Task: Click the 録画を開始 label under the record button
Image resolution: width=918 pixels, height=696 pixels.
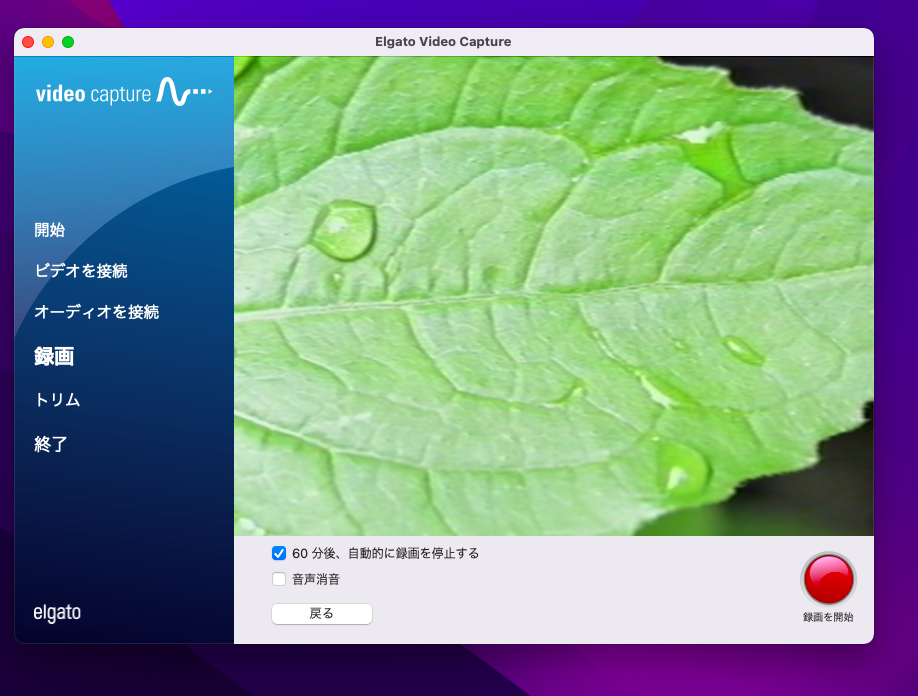Action: 828,617
